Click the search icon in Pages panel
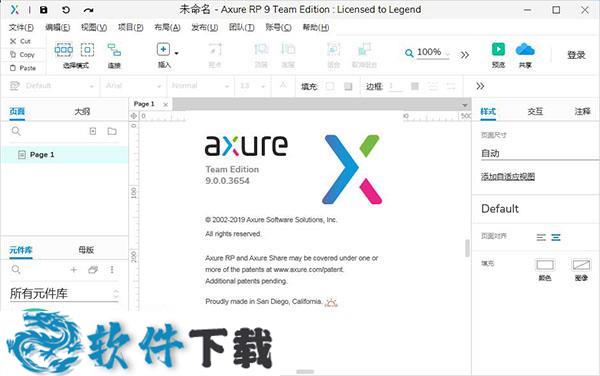The height and width of the screenshot is (376, 600). (x=16, y=131)
